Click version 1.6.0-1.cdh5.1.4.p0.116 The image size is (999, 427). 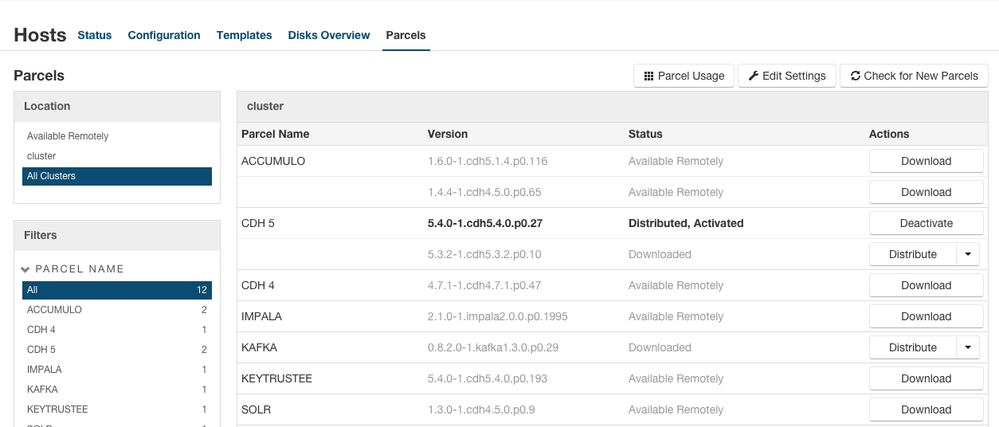click(x=487, y=161)
